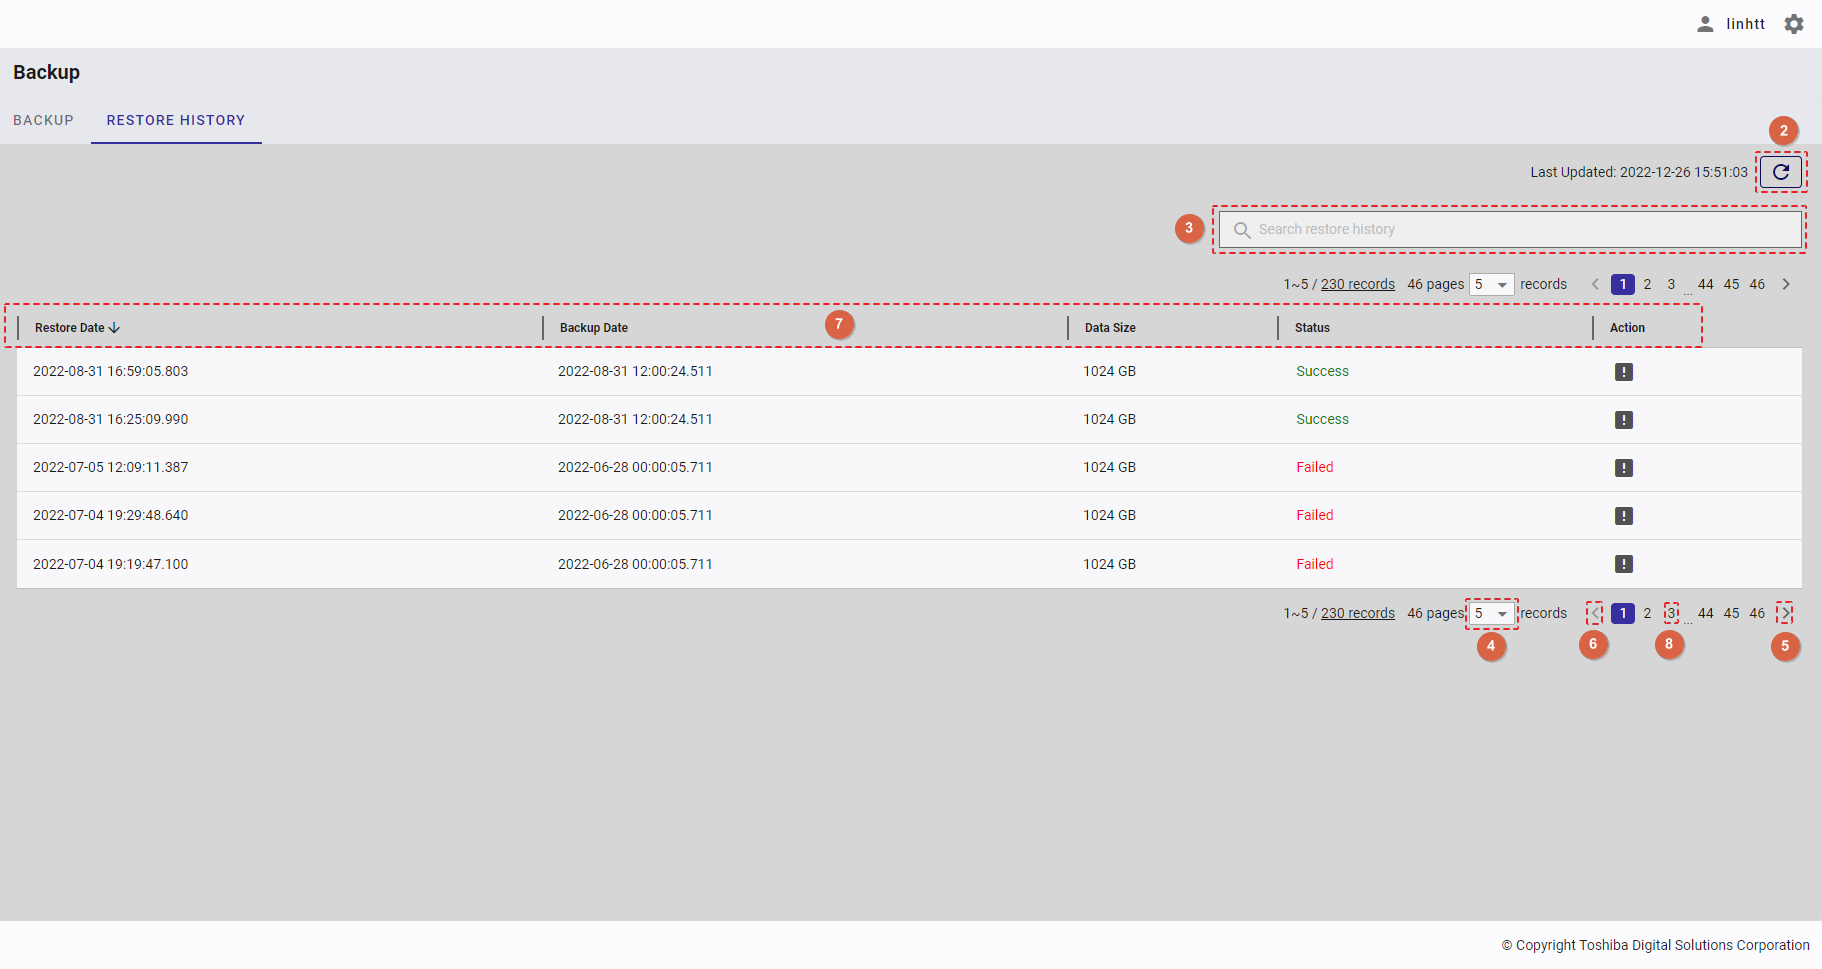The image size is (1822, 969).
Task: Go to next page using top chevron
Action: point(1785,285)
